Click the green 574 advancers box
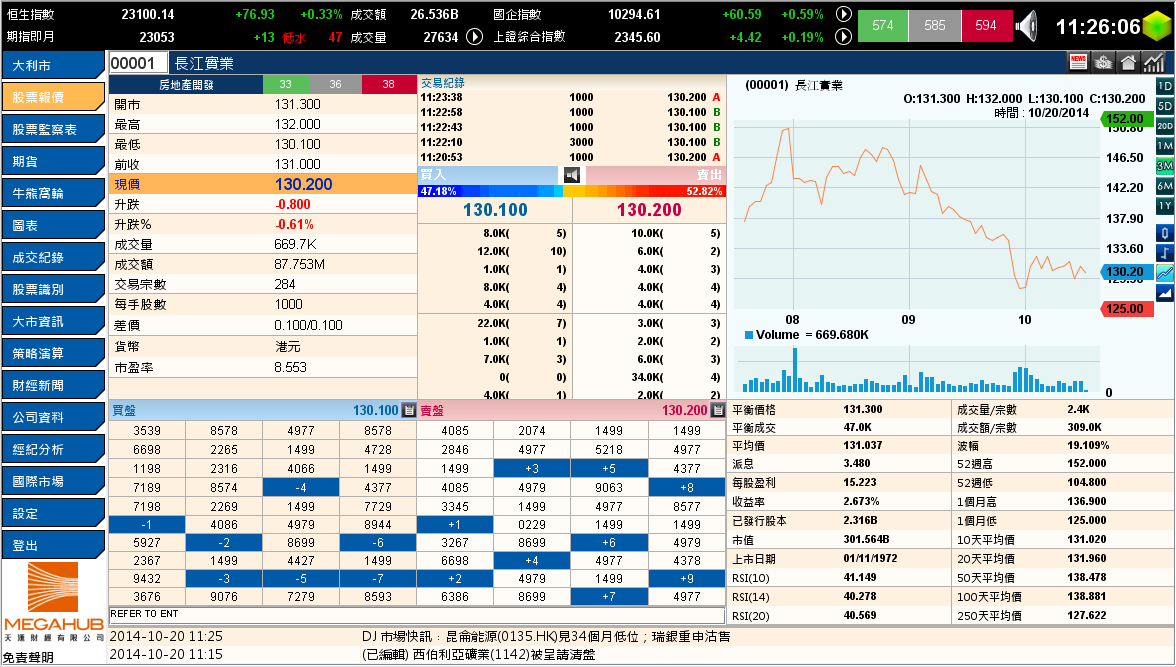 (883, 26)
